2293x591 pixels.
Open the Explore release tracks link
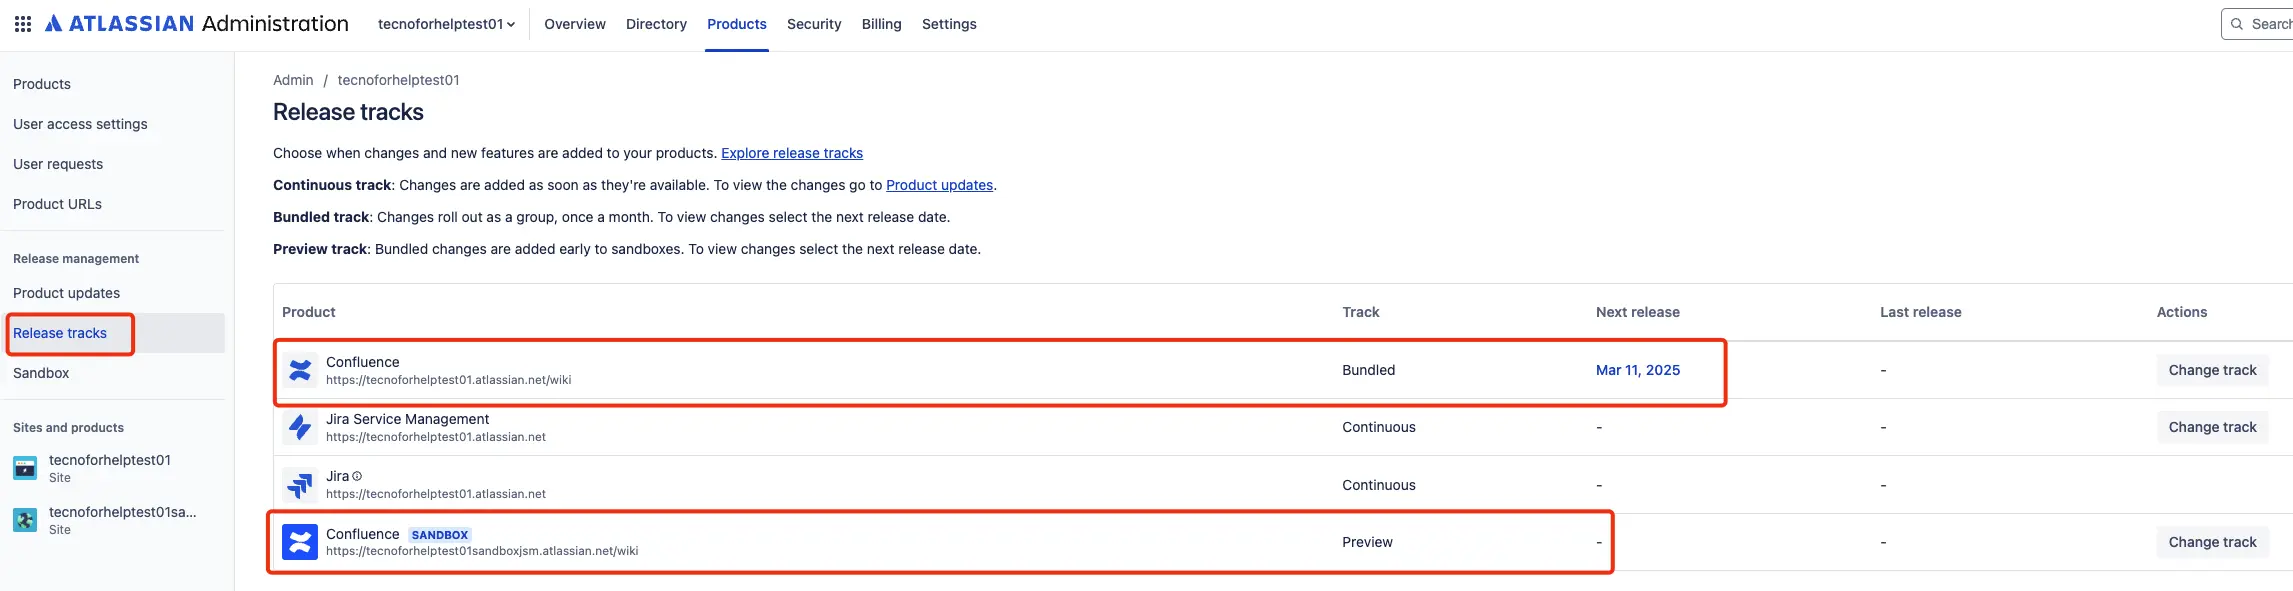[x=792, y=153]
